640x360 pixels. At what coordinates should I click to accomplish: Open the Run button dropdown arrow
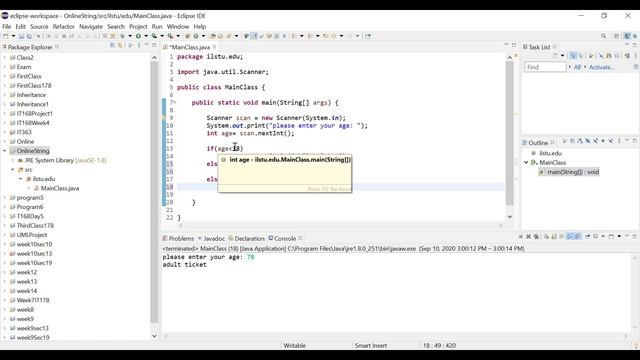click(x=146, y=36)
